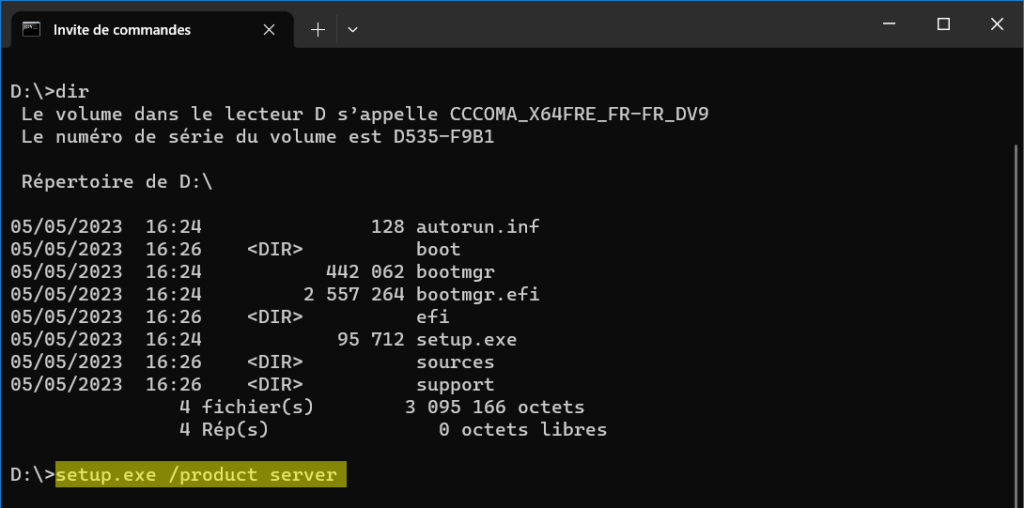Click the 'support' directory entry

[x=455, y=385]
